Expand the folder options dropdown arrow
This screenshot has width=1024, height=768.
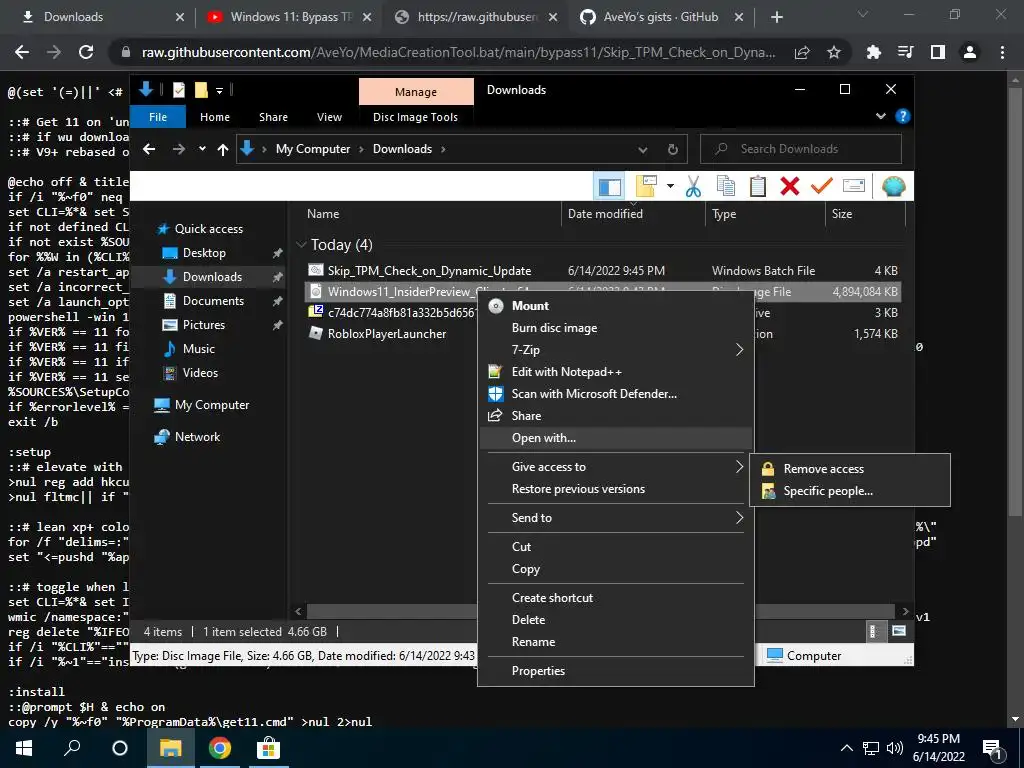coord(670,187)
